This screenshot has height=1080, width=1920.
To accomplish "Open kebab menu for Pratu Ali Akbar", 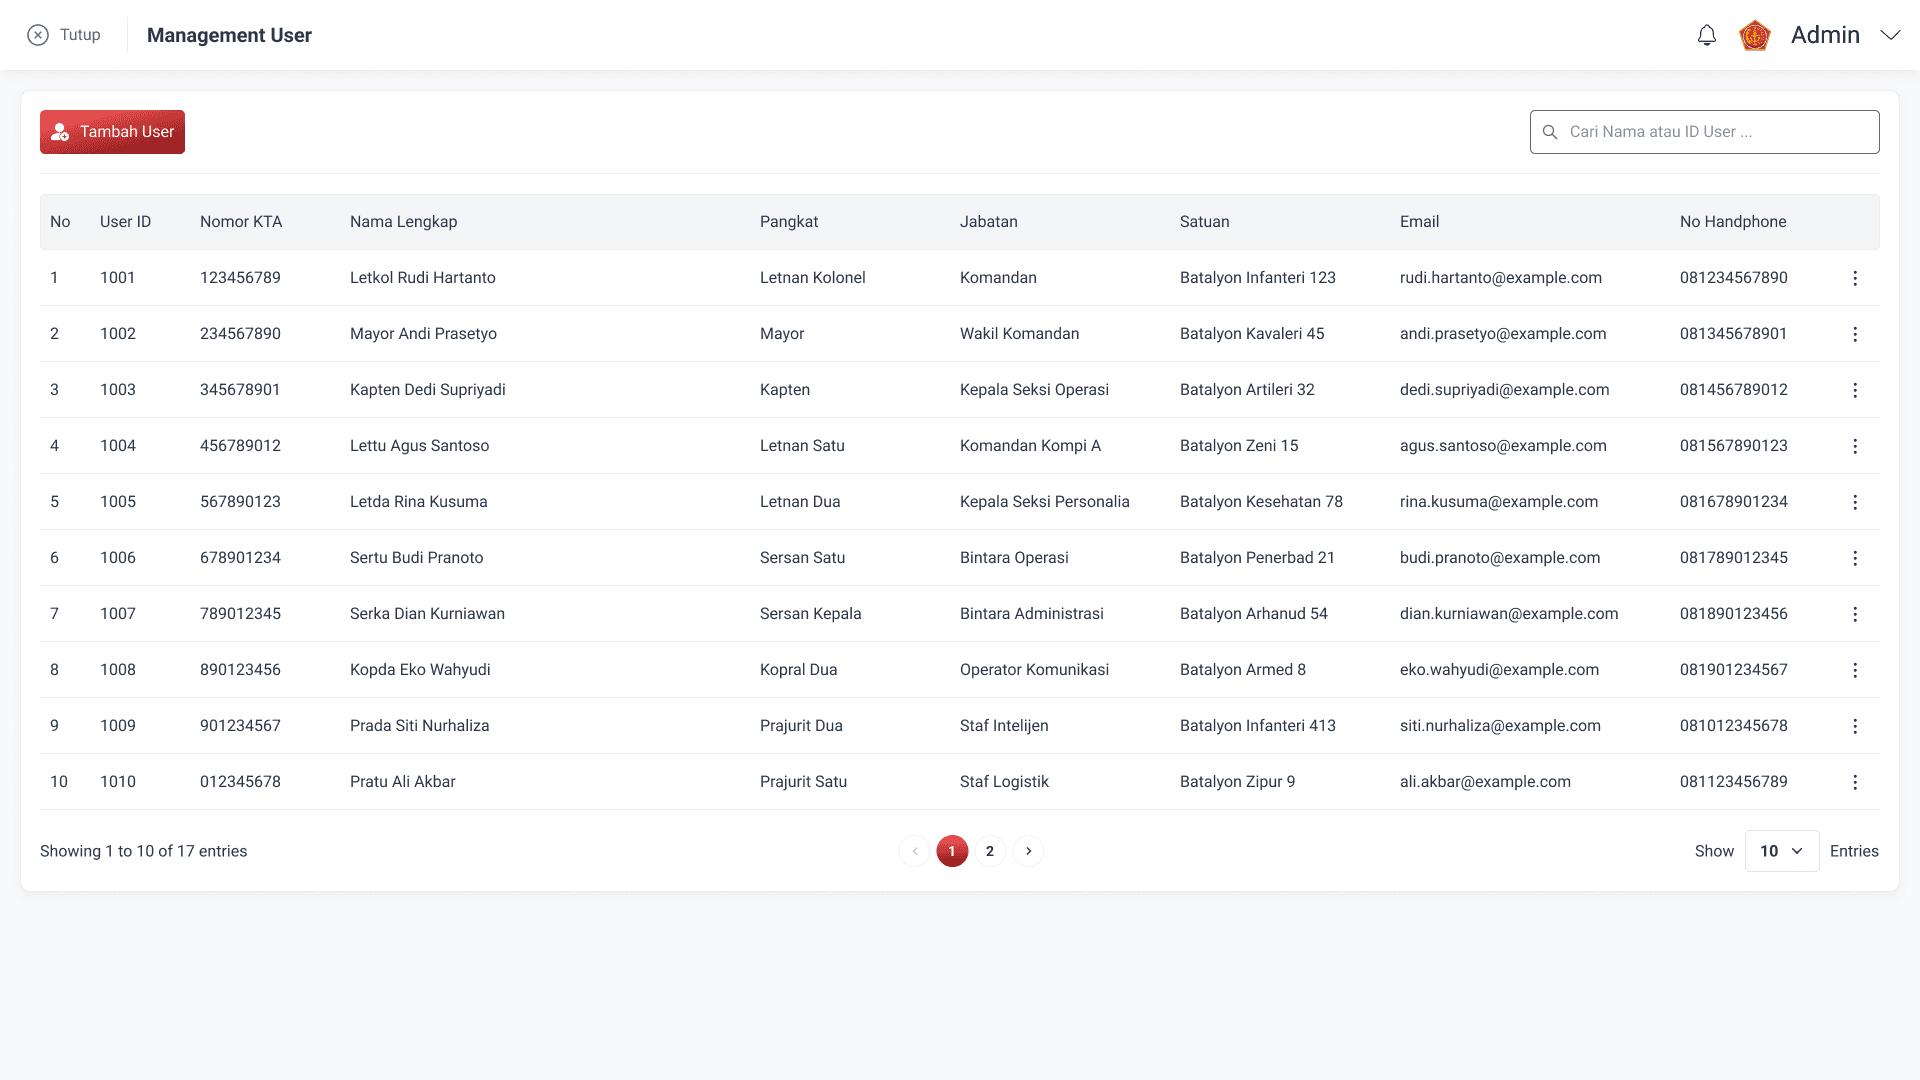I will (1855, 782).
